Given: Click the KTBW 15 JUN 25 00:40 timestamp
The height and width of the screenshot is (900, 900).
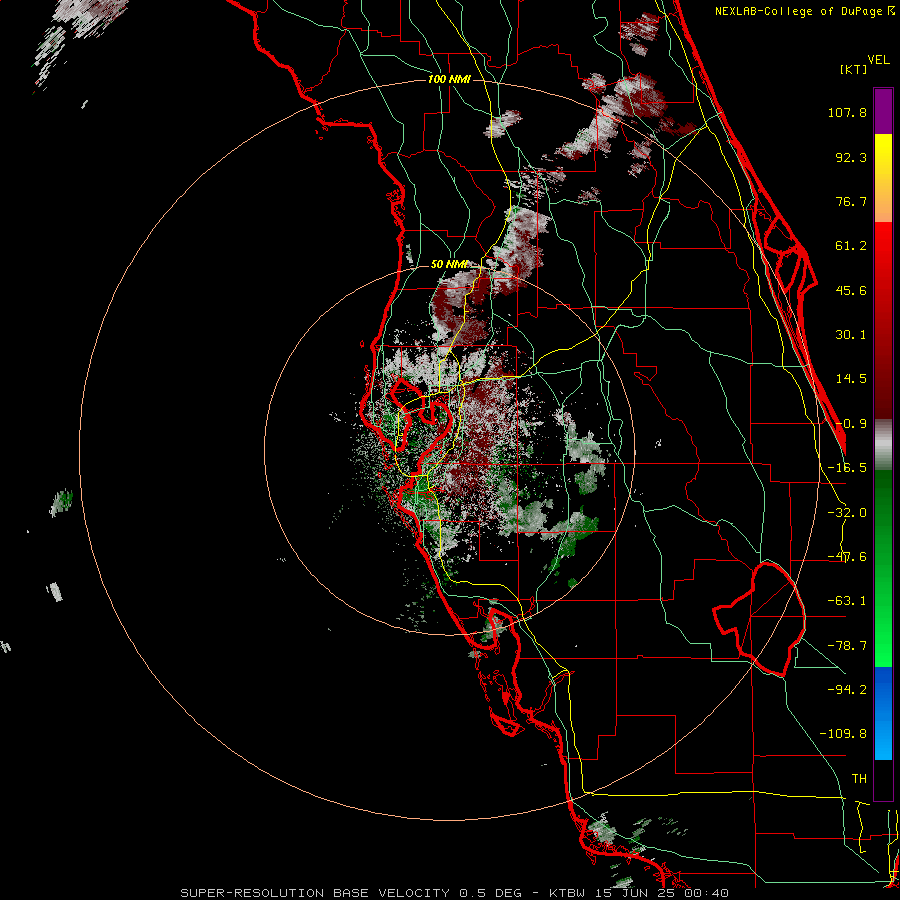Looking at the screenshot, I should coord(639,893).
